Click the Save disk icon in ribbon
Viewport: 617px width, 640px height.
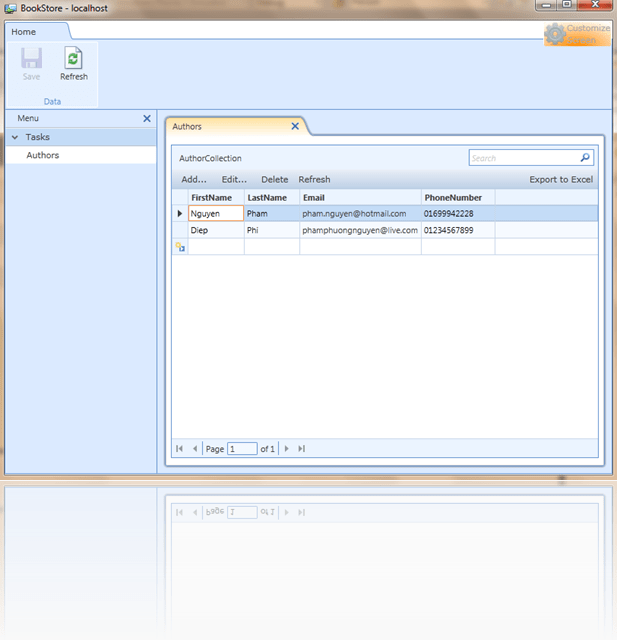tap(32, 58)
